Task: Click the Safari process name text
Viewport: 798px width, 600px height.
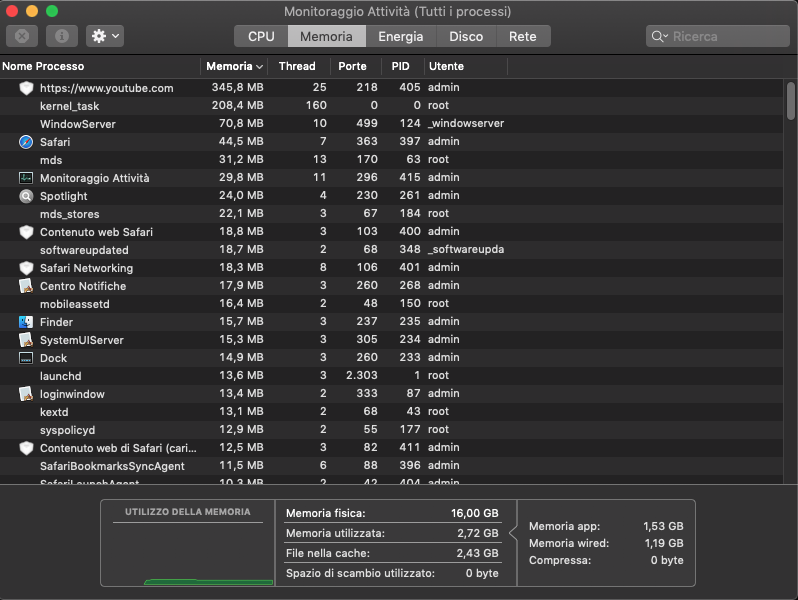Action: (55, 142)
